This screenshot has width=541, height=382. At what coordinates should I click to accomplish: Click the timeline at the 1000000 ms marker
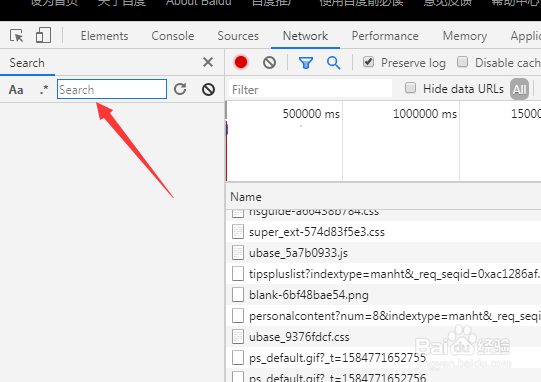(425, 114)
